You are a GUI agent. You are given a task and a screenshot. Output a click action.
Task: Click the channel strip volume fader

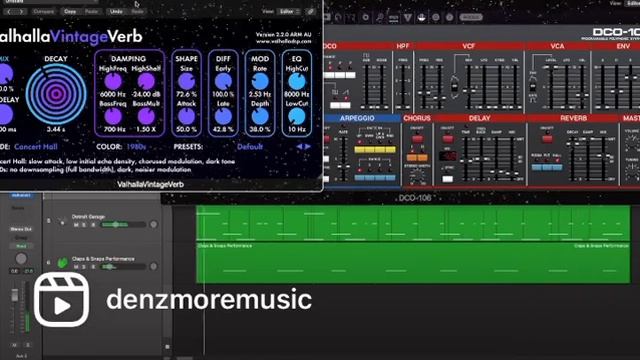pos(14,295)
